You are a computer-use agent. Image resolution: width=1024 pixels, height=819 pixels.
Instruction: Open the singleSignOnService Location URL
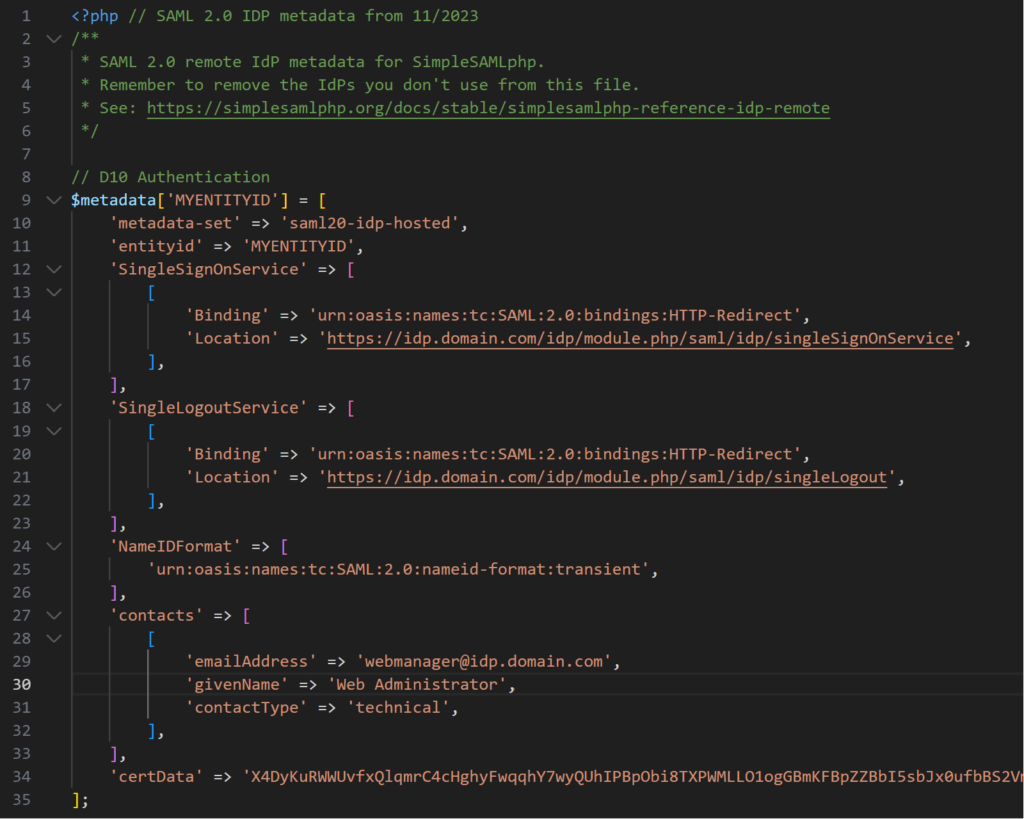(x=639, y=338)
